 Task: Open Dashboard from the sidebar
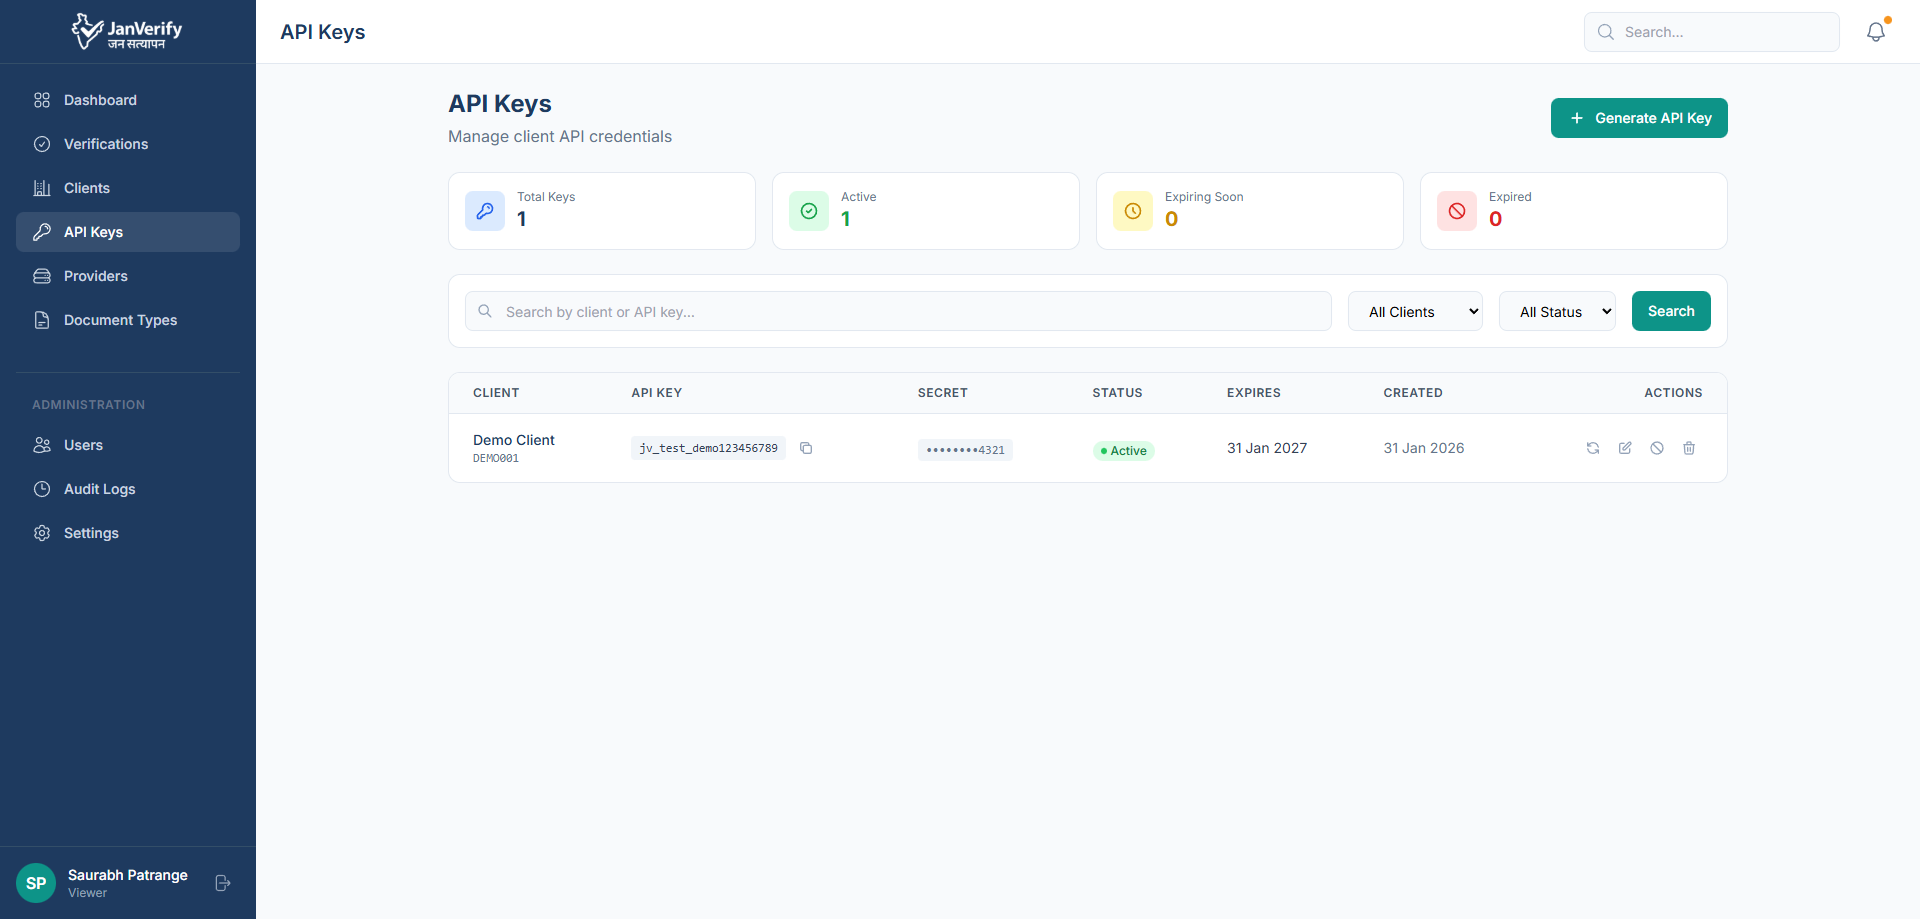pyautogui.click(x=100, y=100)
